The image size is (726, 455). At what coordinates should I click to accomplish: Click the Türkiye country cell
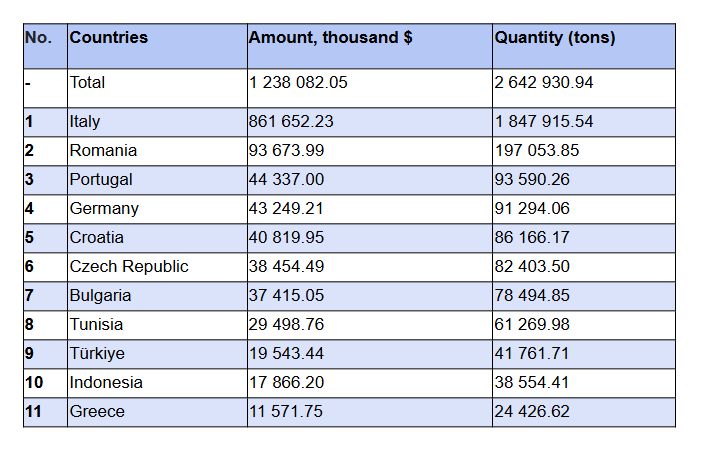(97, 354)
